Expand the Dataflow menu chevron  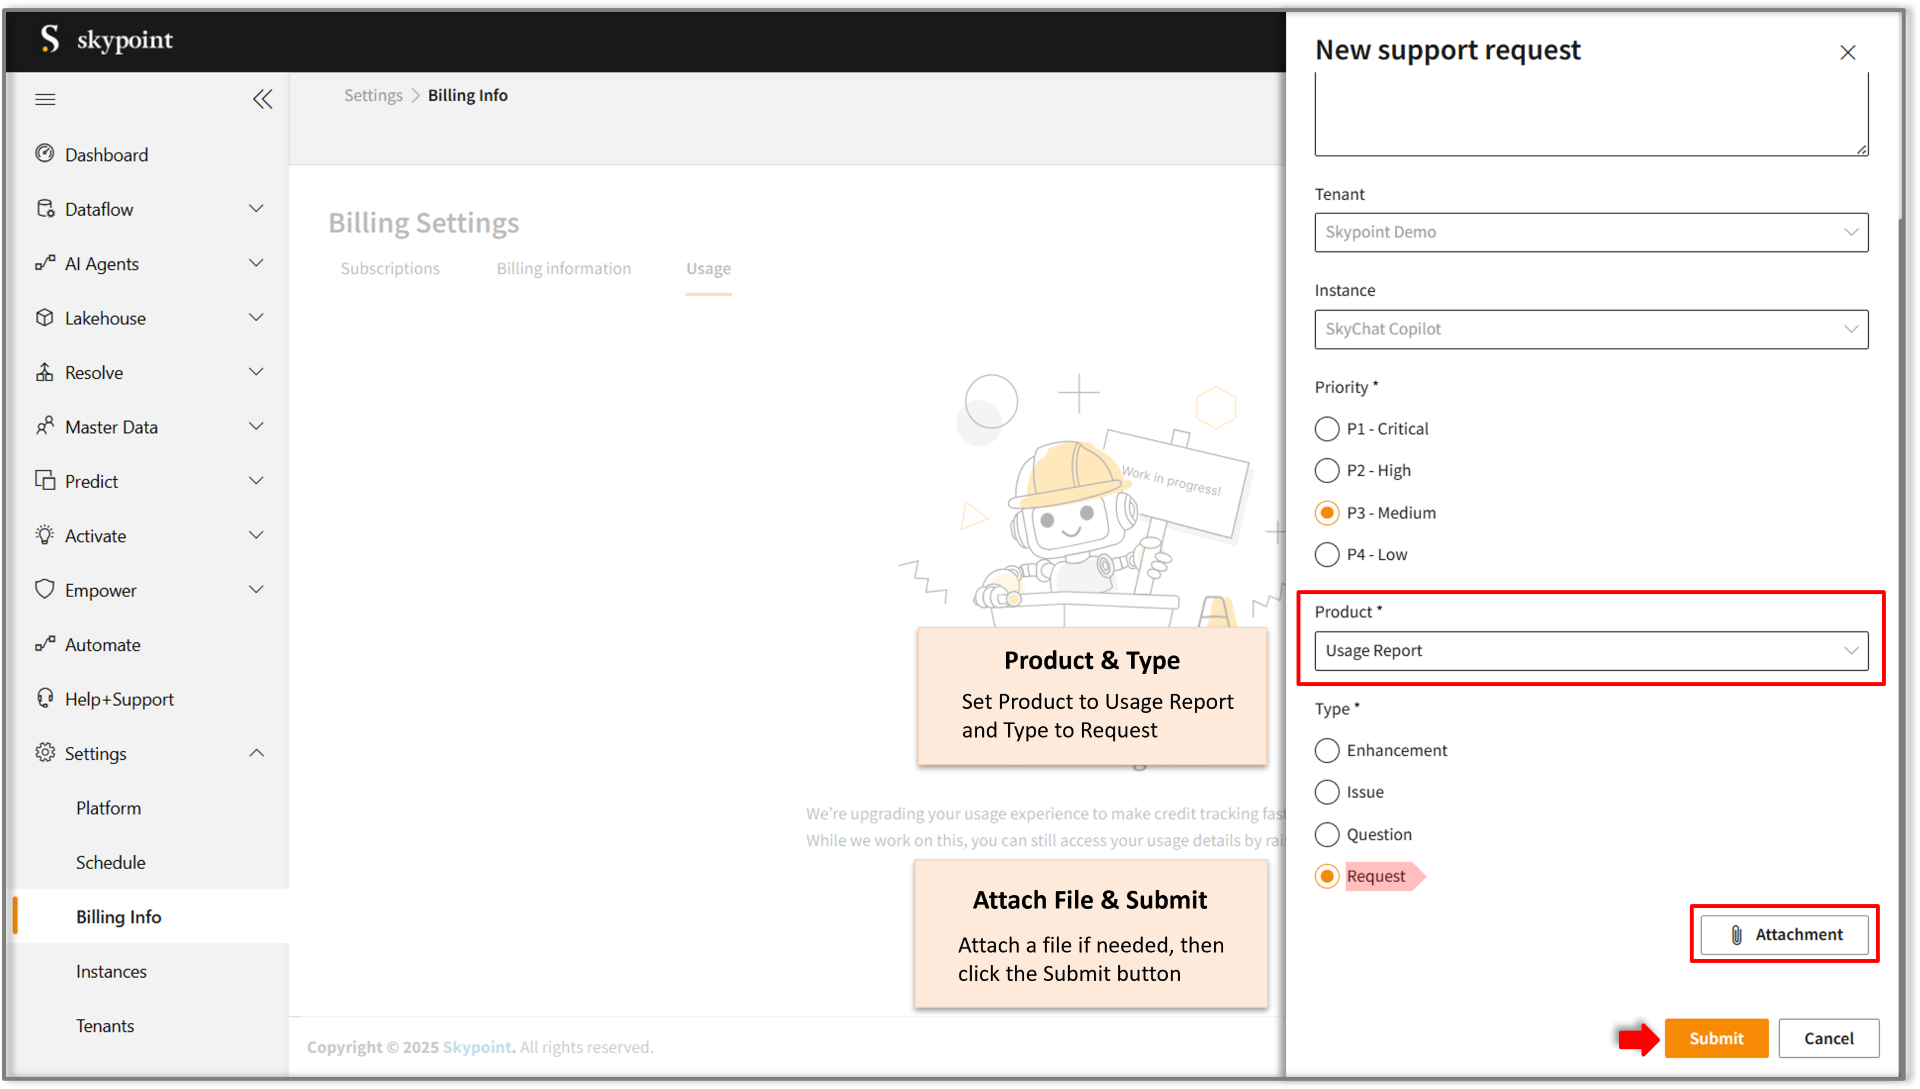pyautogui.click(x=256, y=208)
